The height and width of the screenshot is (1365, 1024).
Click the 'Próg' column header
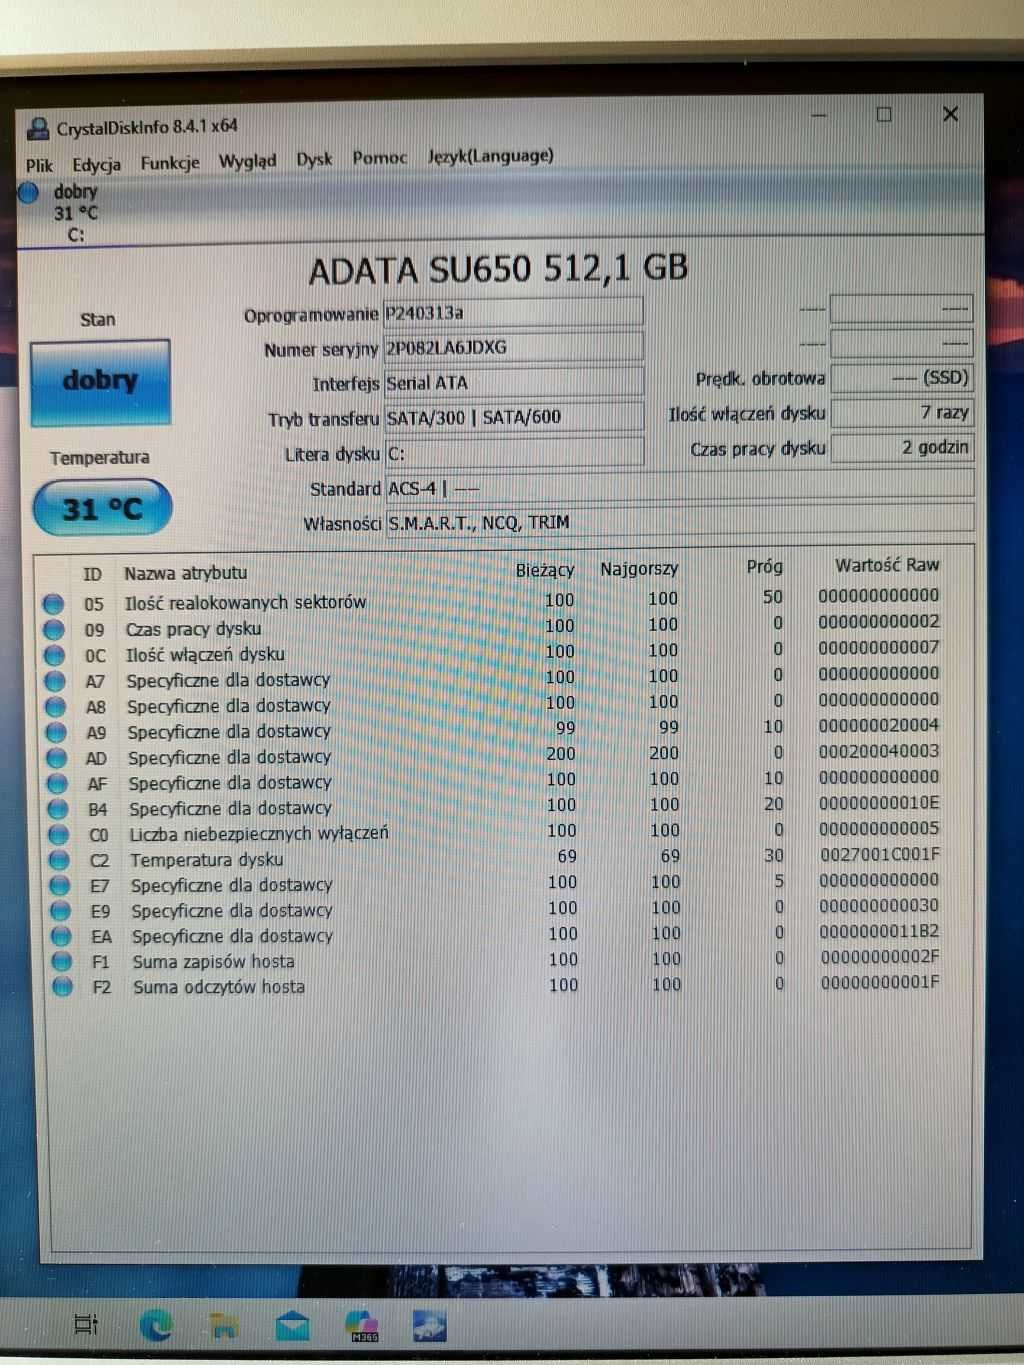click(x=764, y=567)
